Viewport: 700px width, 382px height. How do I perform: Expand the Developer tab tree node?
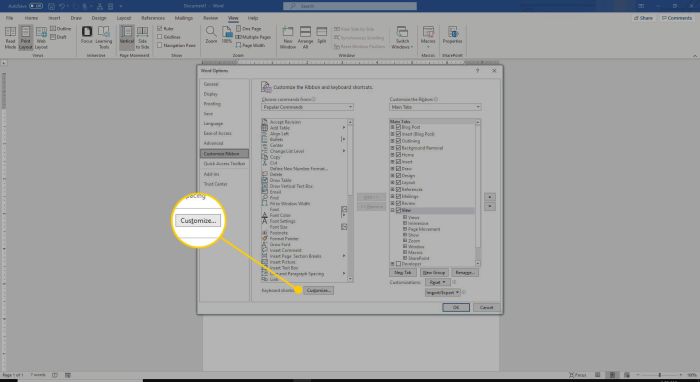coord(393,264)
